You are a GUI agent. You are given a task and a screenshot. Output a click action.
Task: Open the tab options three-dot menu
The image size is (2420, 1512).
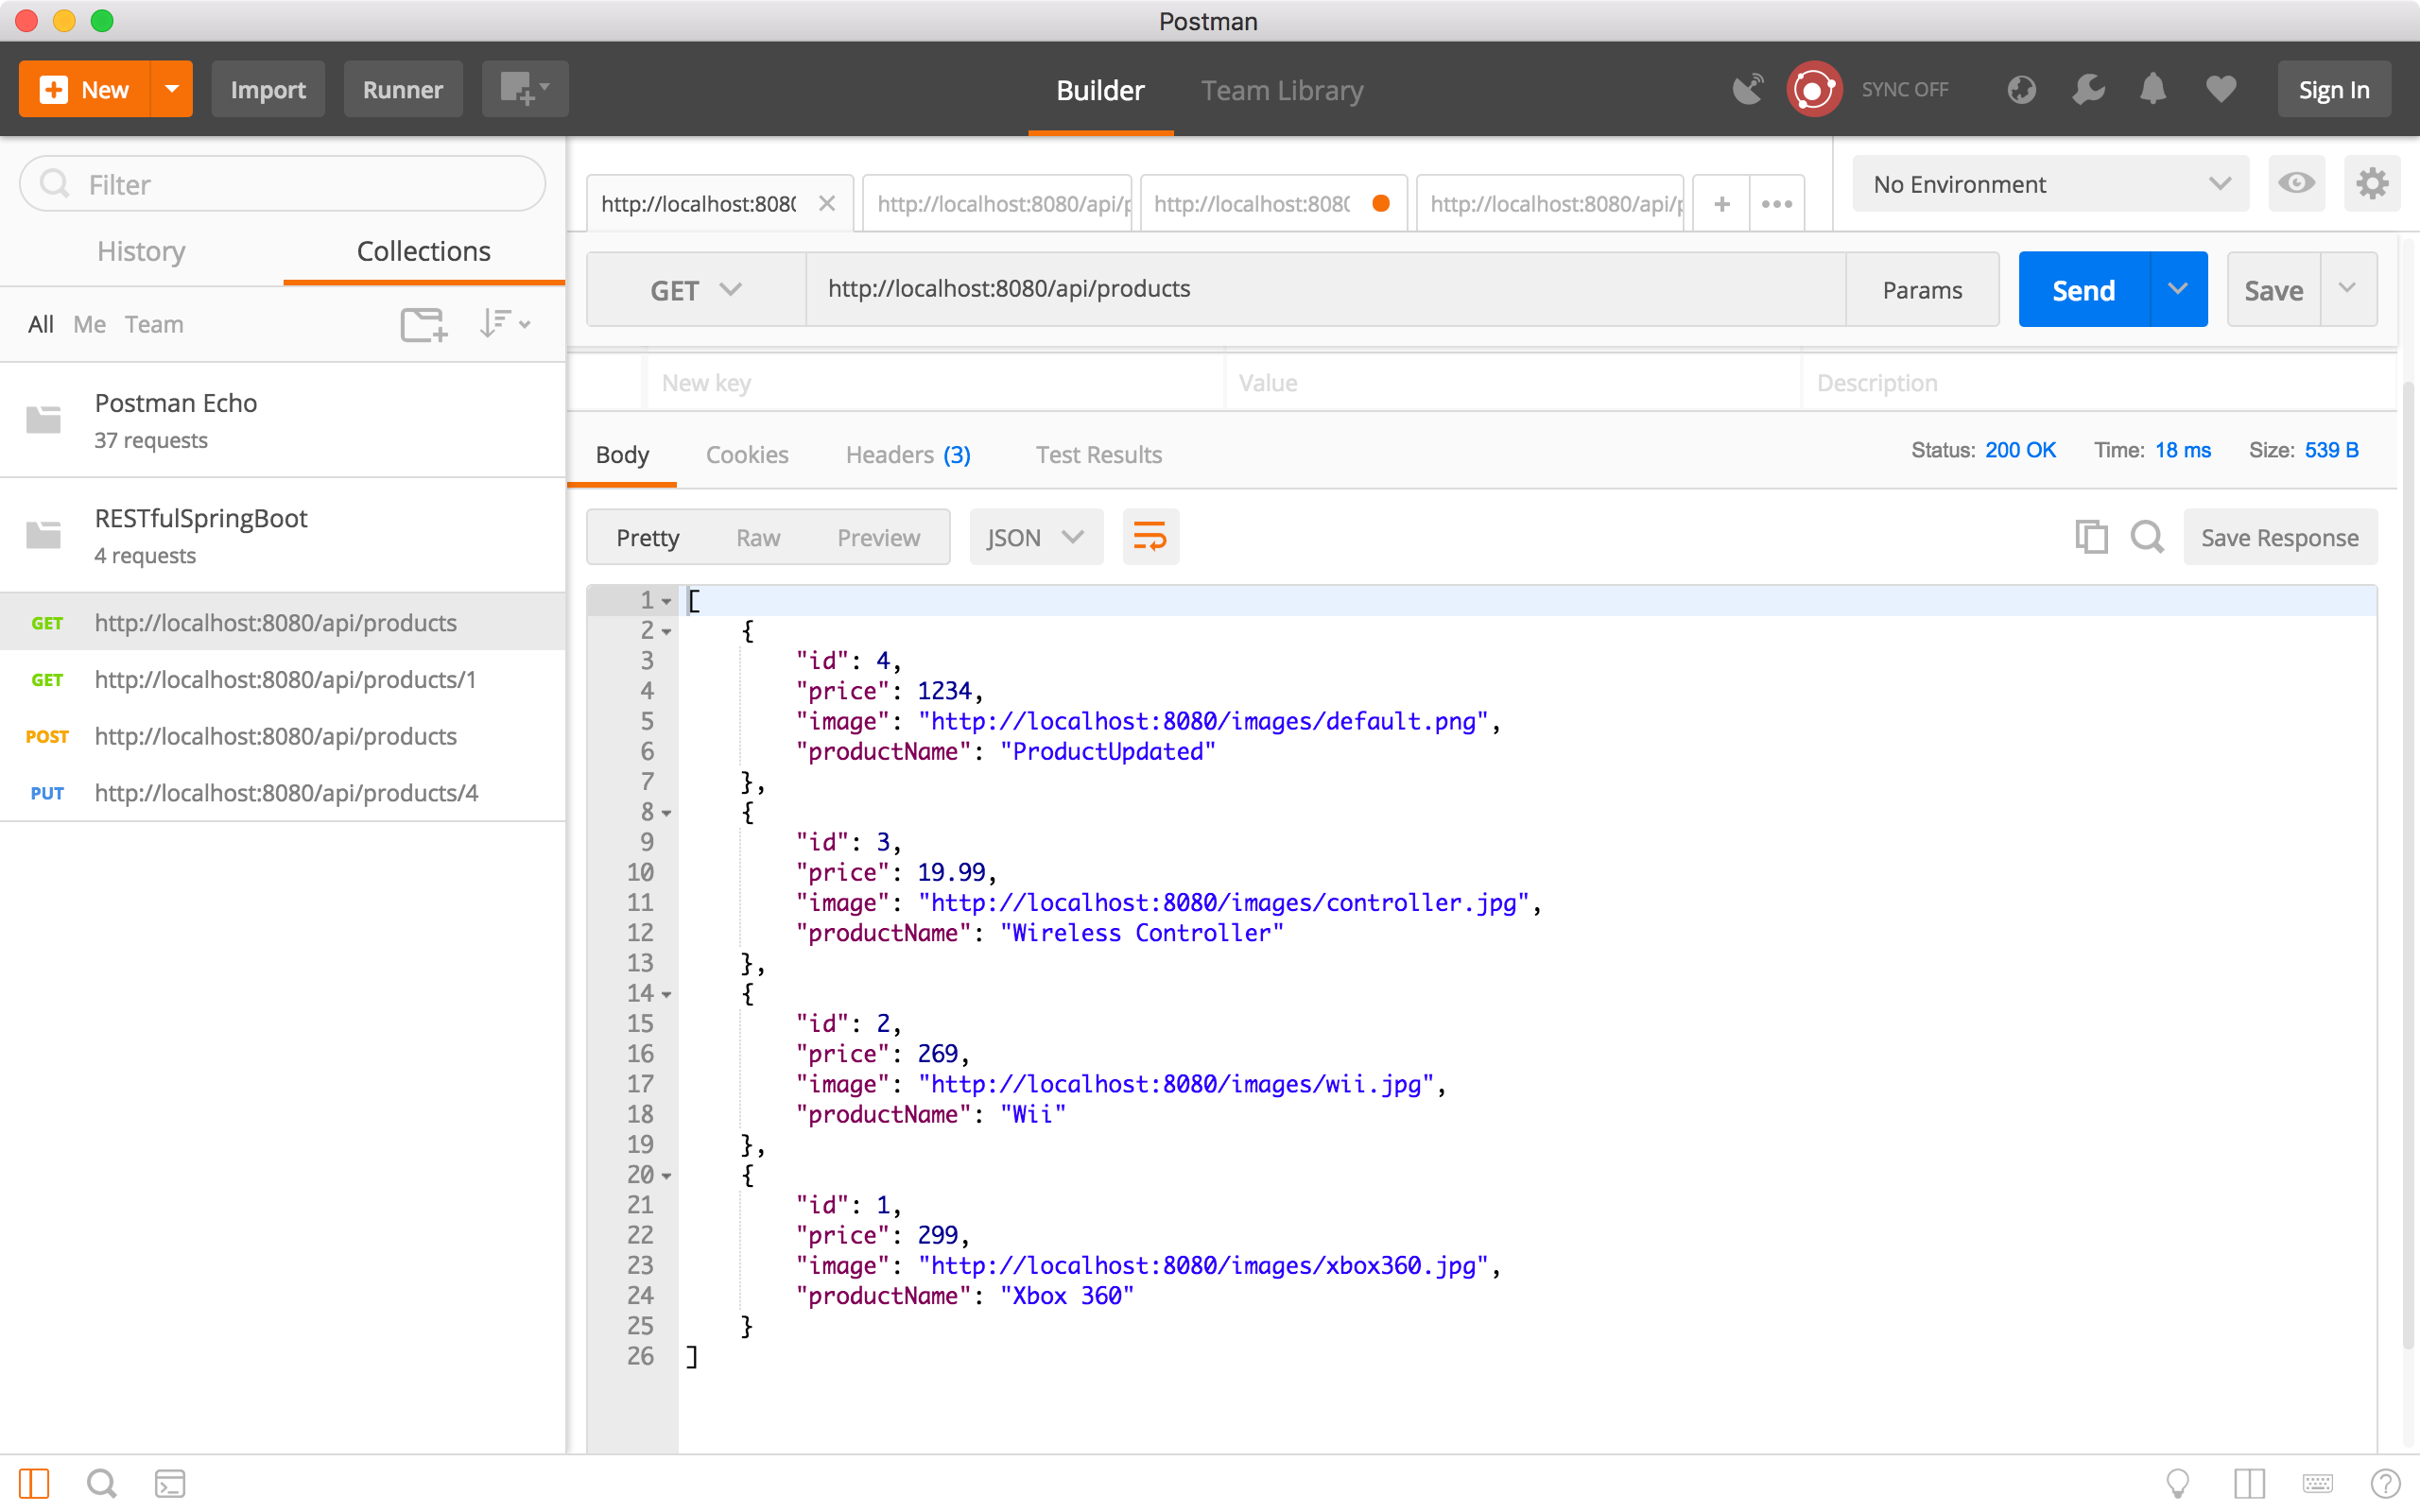pyautogui.click(x=1776, y=204)
